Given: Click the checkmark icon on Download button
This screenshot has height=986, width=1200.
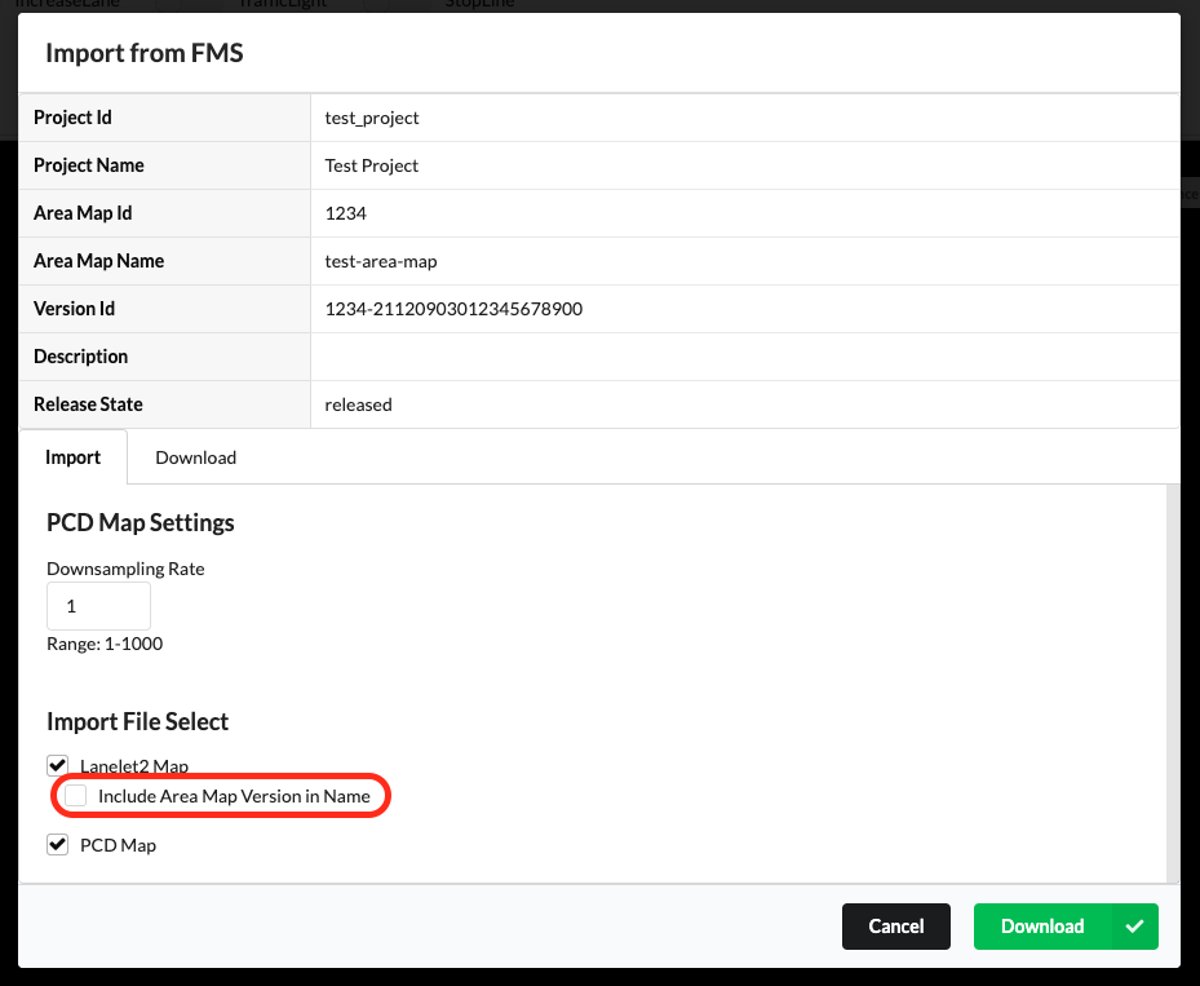Looking at the screenshot, I should coord(1134,926).
